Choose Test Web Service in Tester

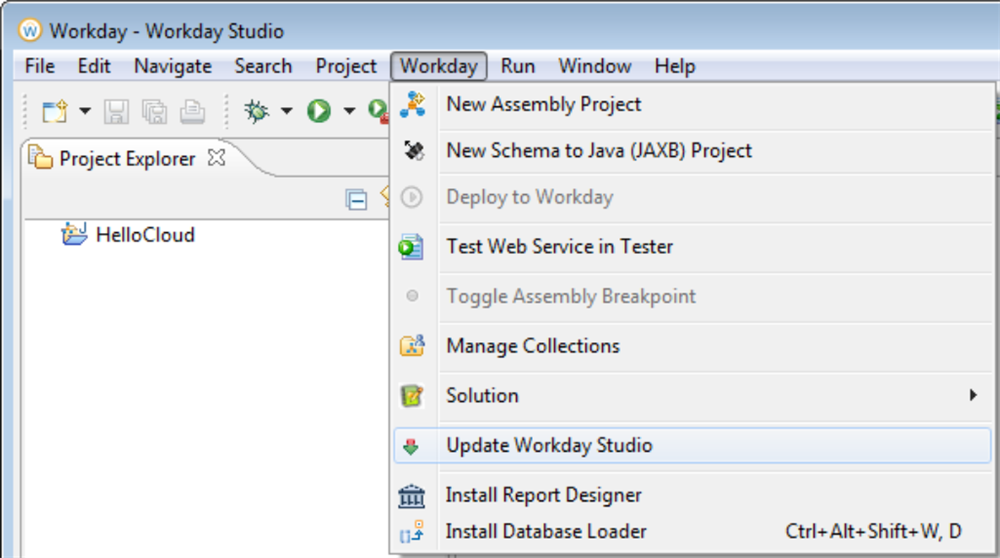click(693, 247)
